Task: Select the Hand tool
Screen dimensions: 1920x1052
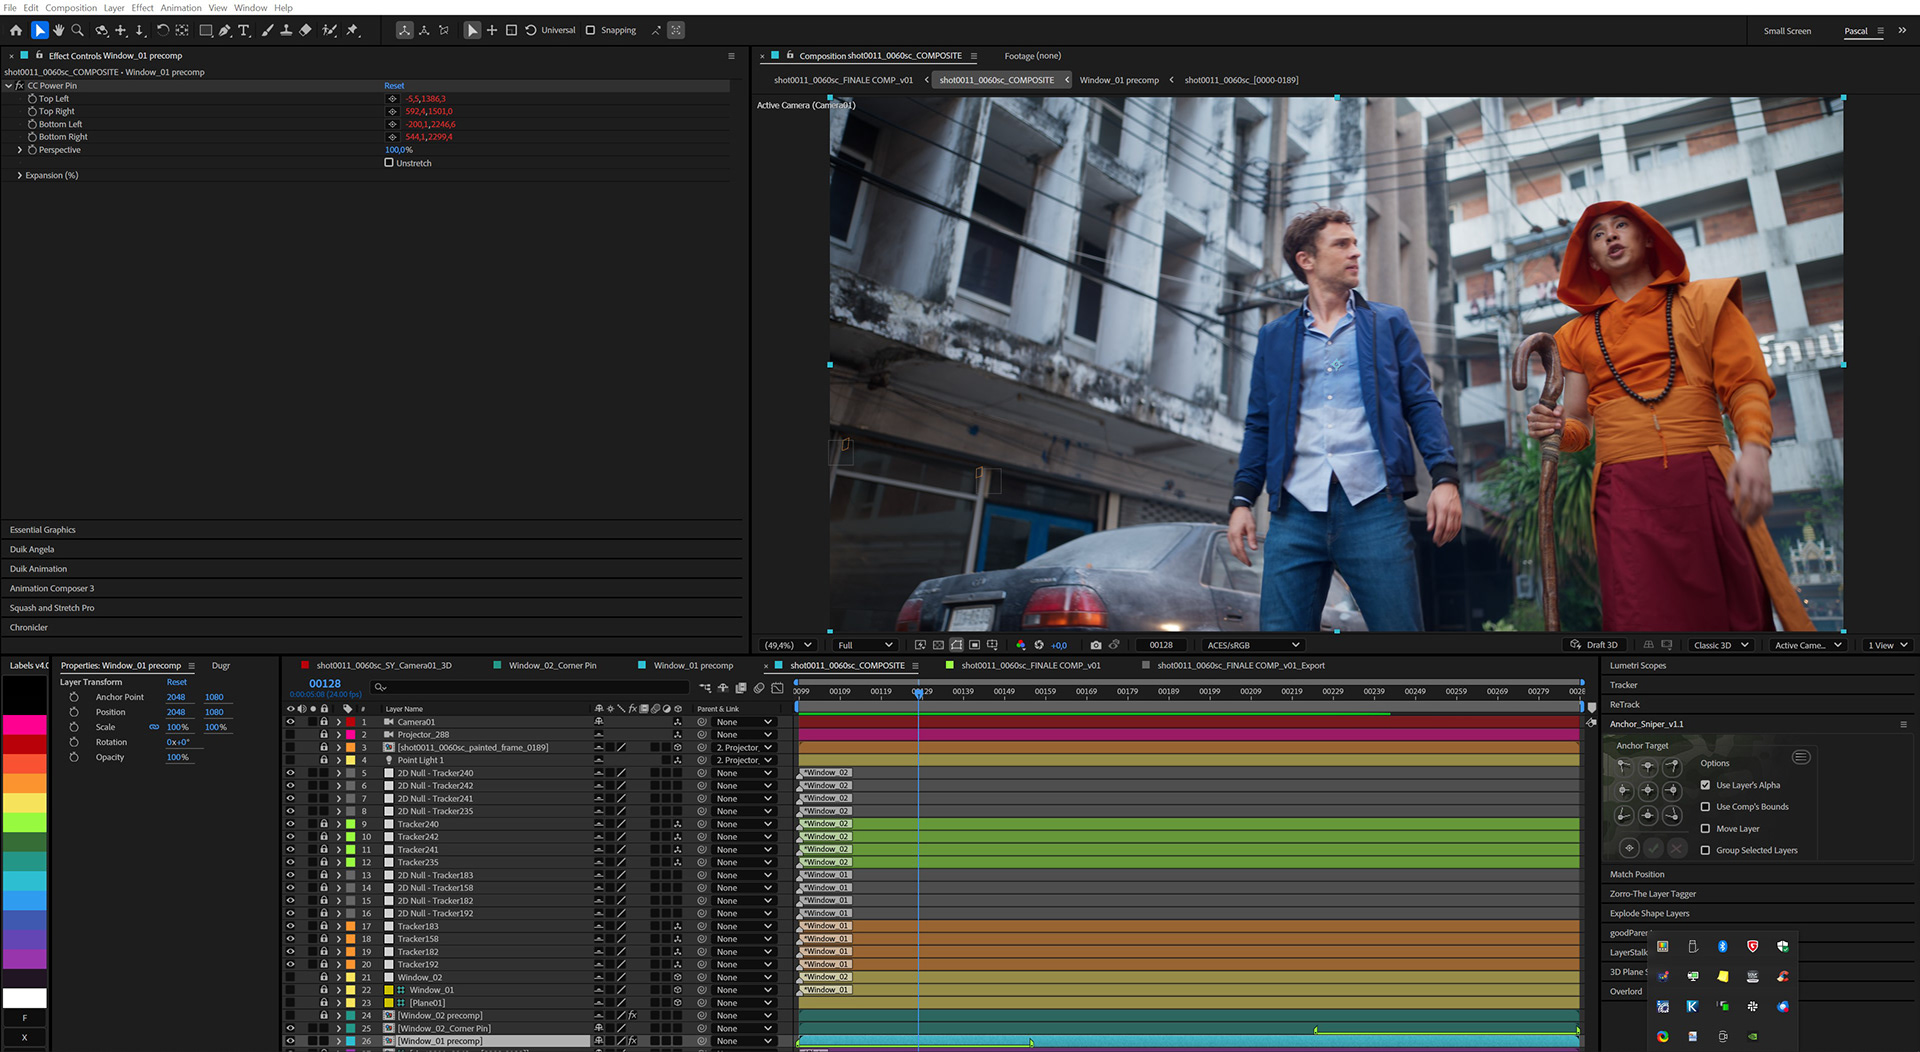Action: click(x=58, y=30)
